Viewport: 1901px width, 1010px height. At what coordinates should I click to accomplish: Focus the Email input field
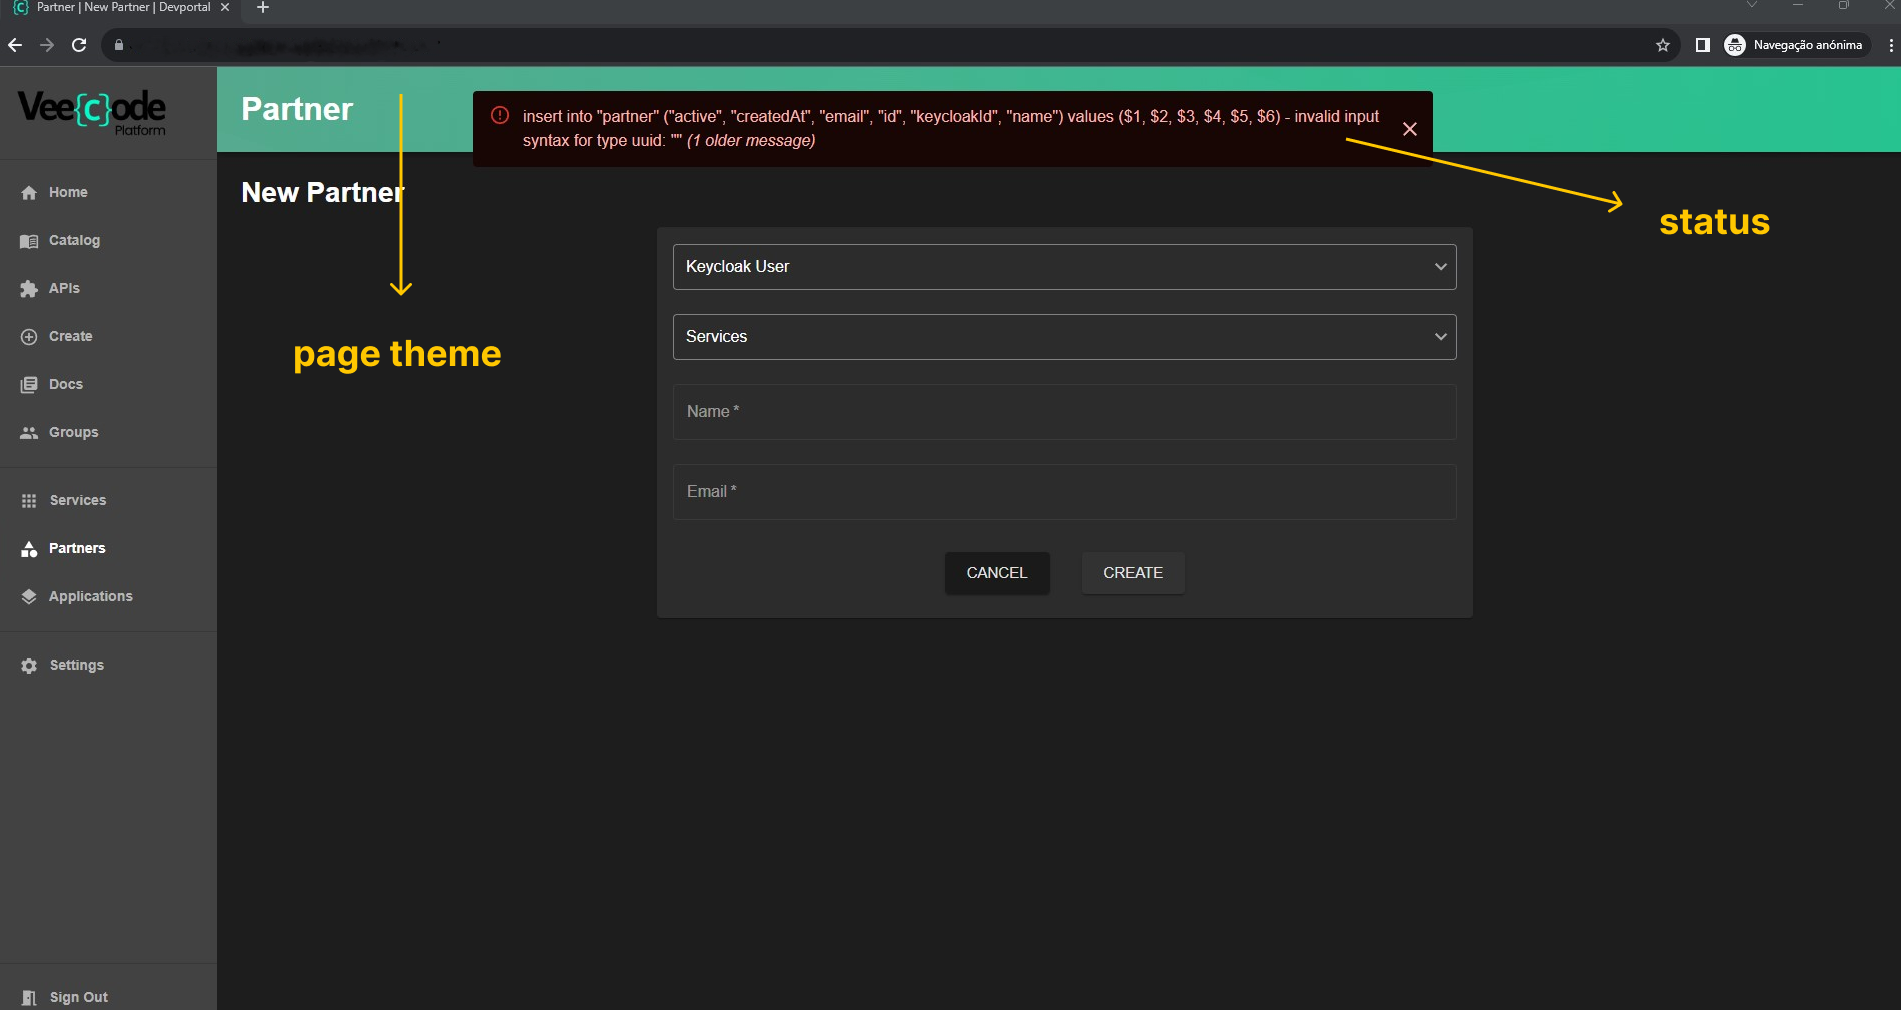(x=1064, y=492)
